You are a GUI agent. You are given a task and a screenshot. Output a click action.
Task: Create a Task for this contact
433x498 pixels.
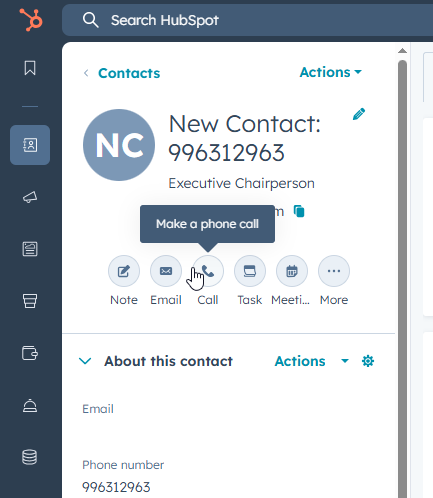(x=250, y=271)
